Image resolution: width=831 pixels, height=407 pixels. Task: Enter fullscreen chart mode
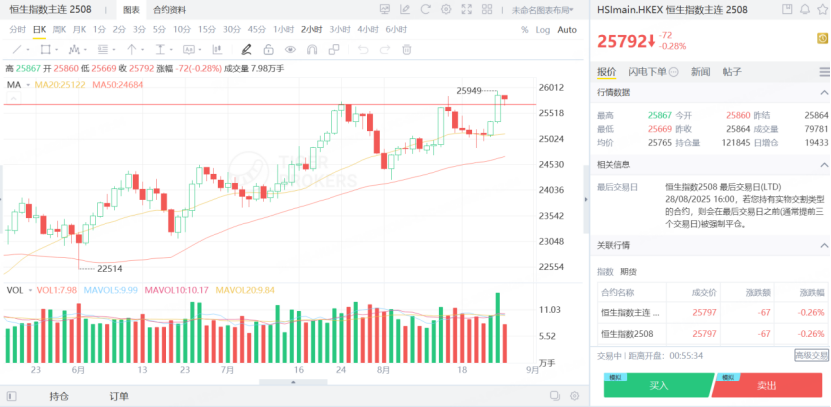(x=466, y=9)
